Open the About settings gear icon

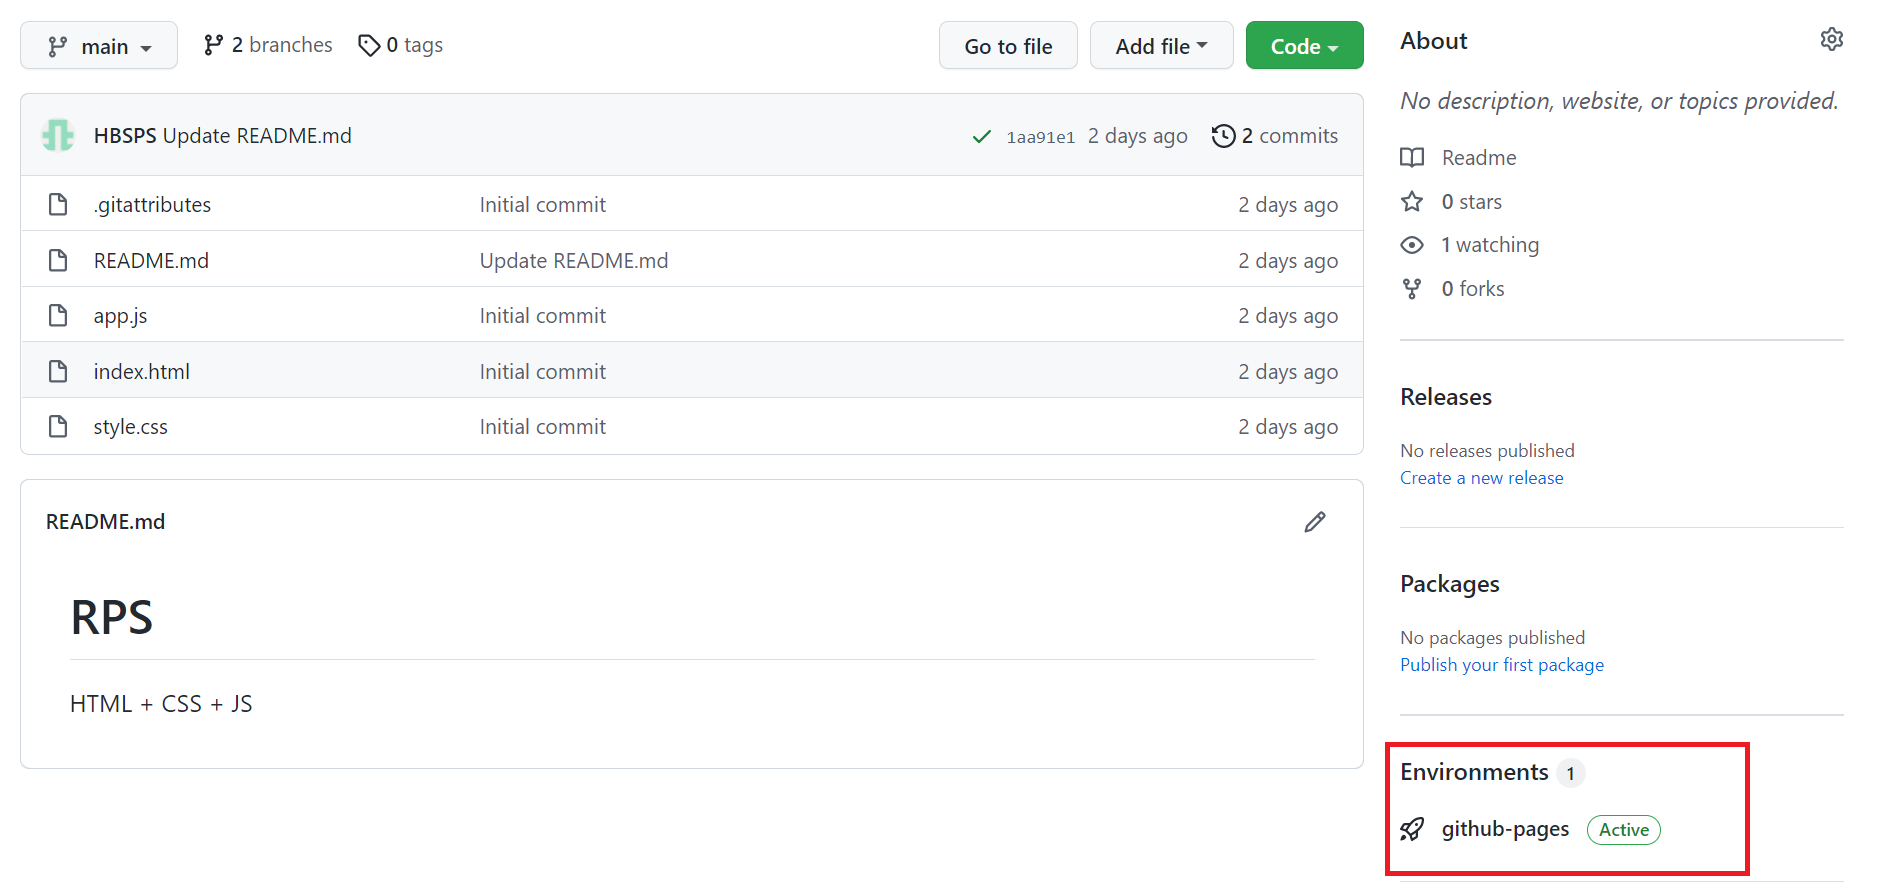1831,40
